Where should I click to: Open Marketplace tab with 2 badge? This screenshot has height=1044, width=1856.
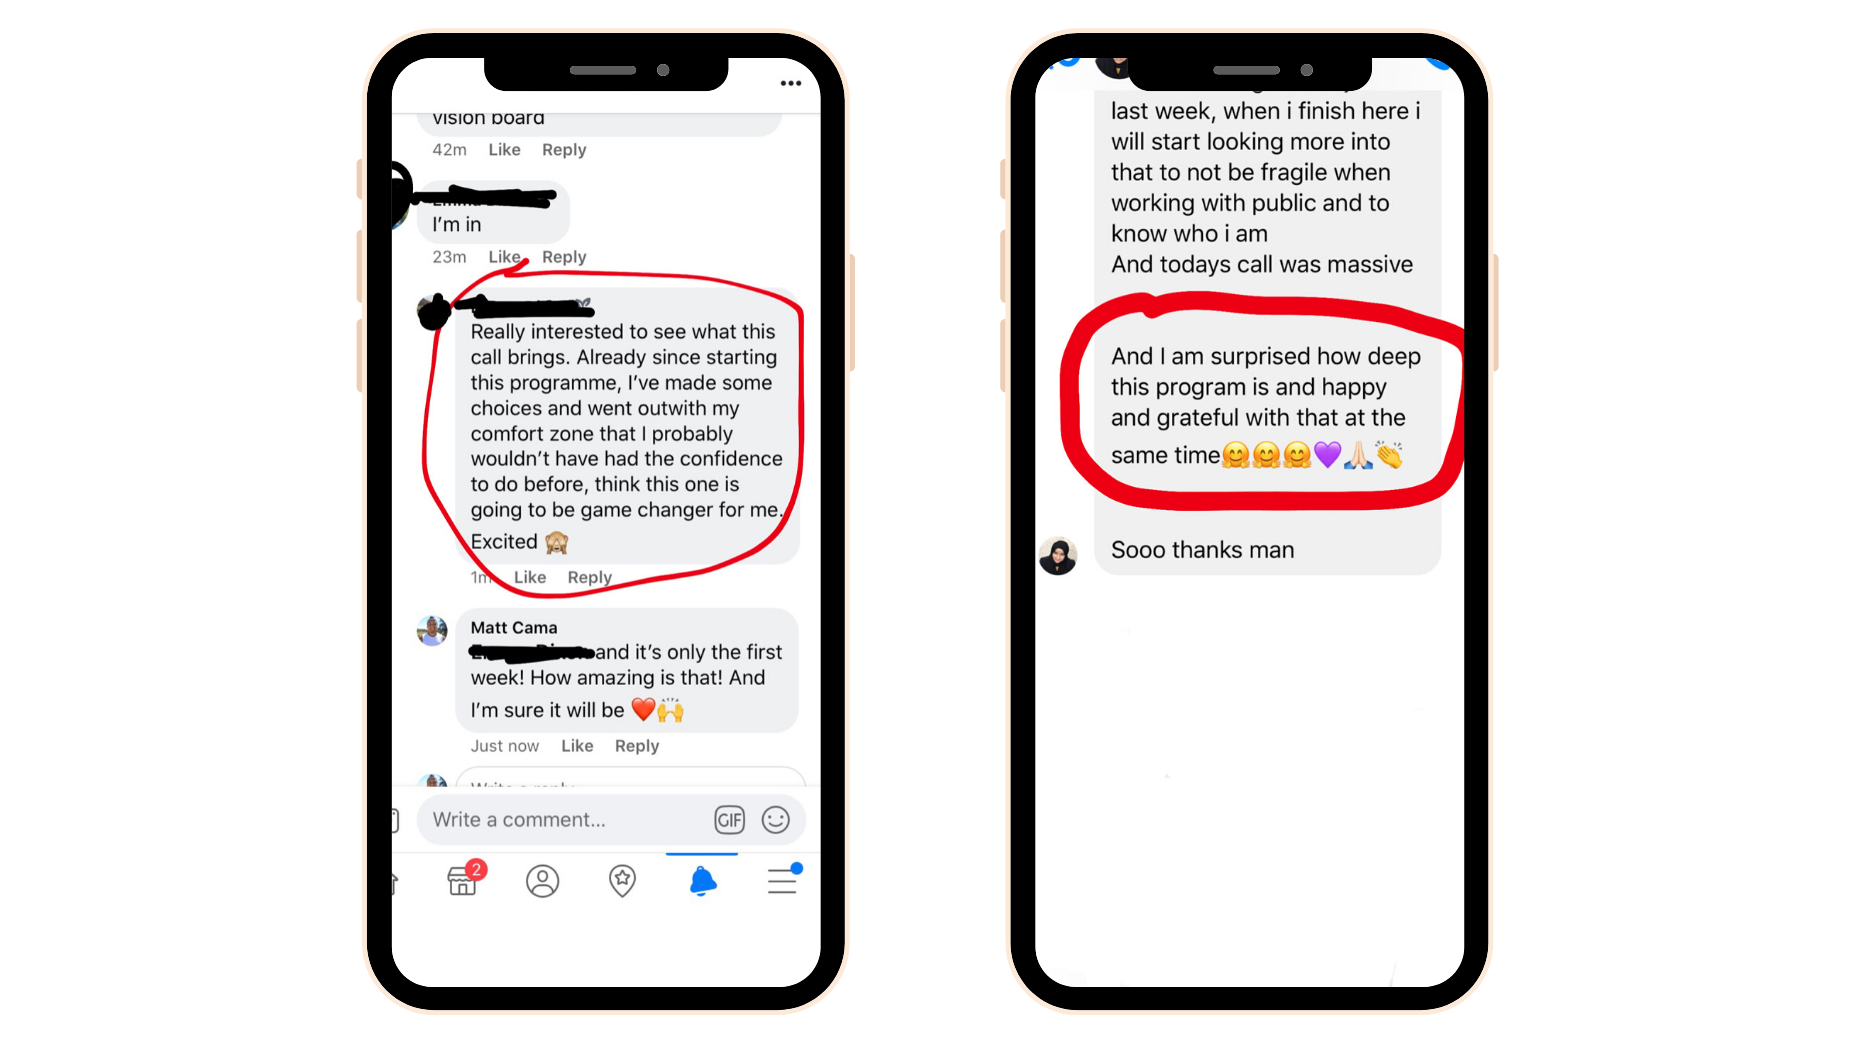[464, 879]
